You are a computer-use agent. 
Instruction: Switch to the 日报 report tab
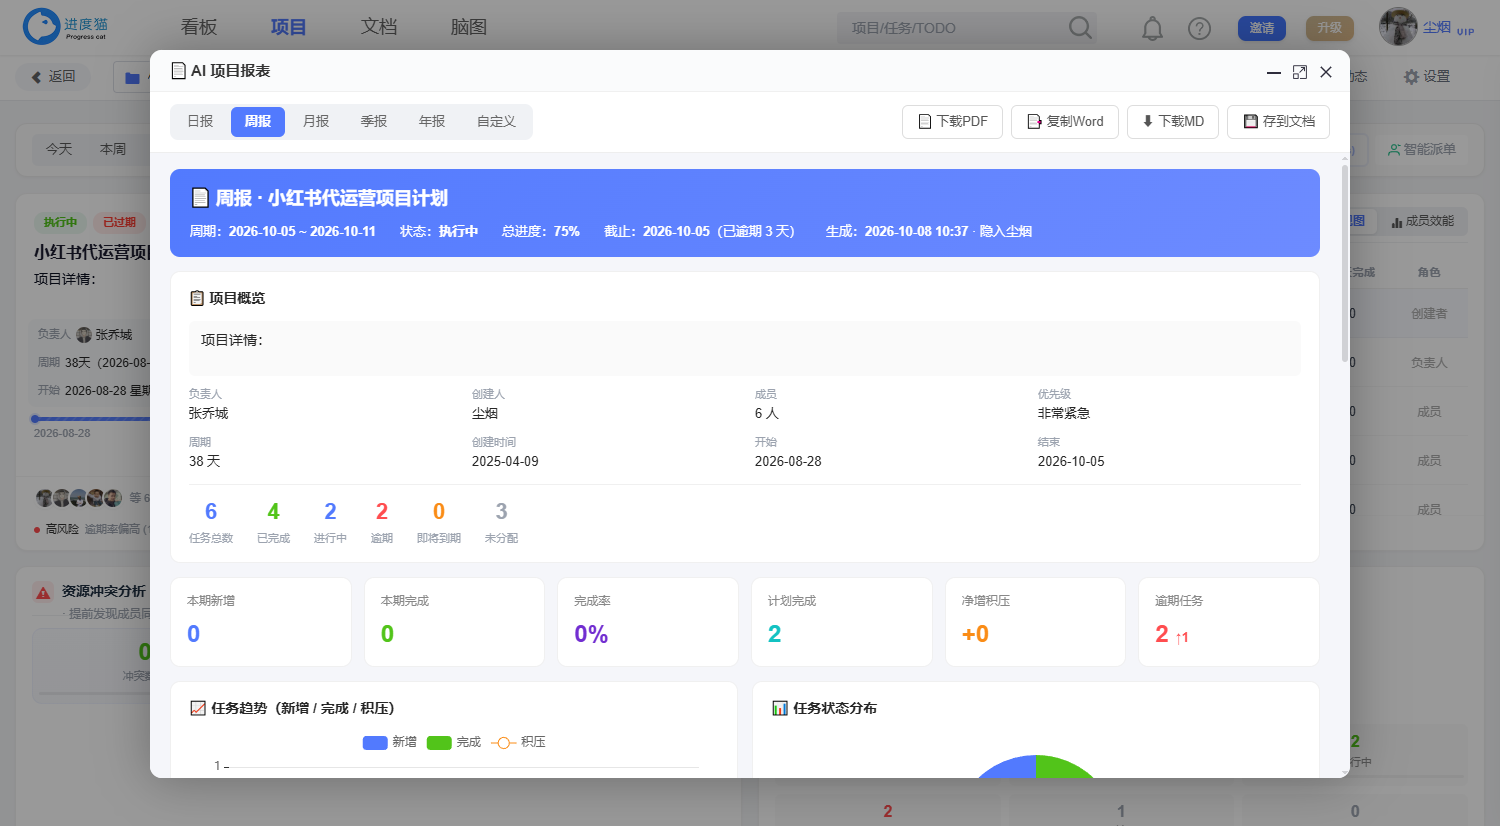click(200, 121)
